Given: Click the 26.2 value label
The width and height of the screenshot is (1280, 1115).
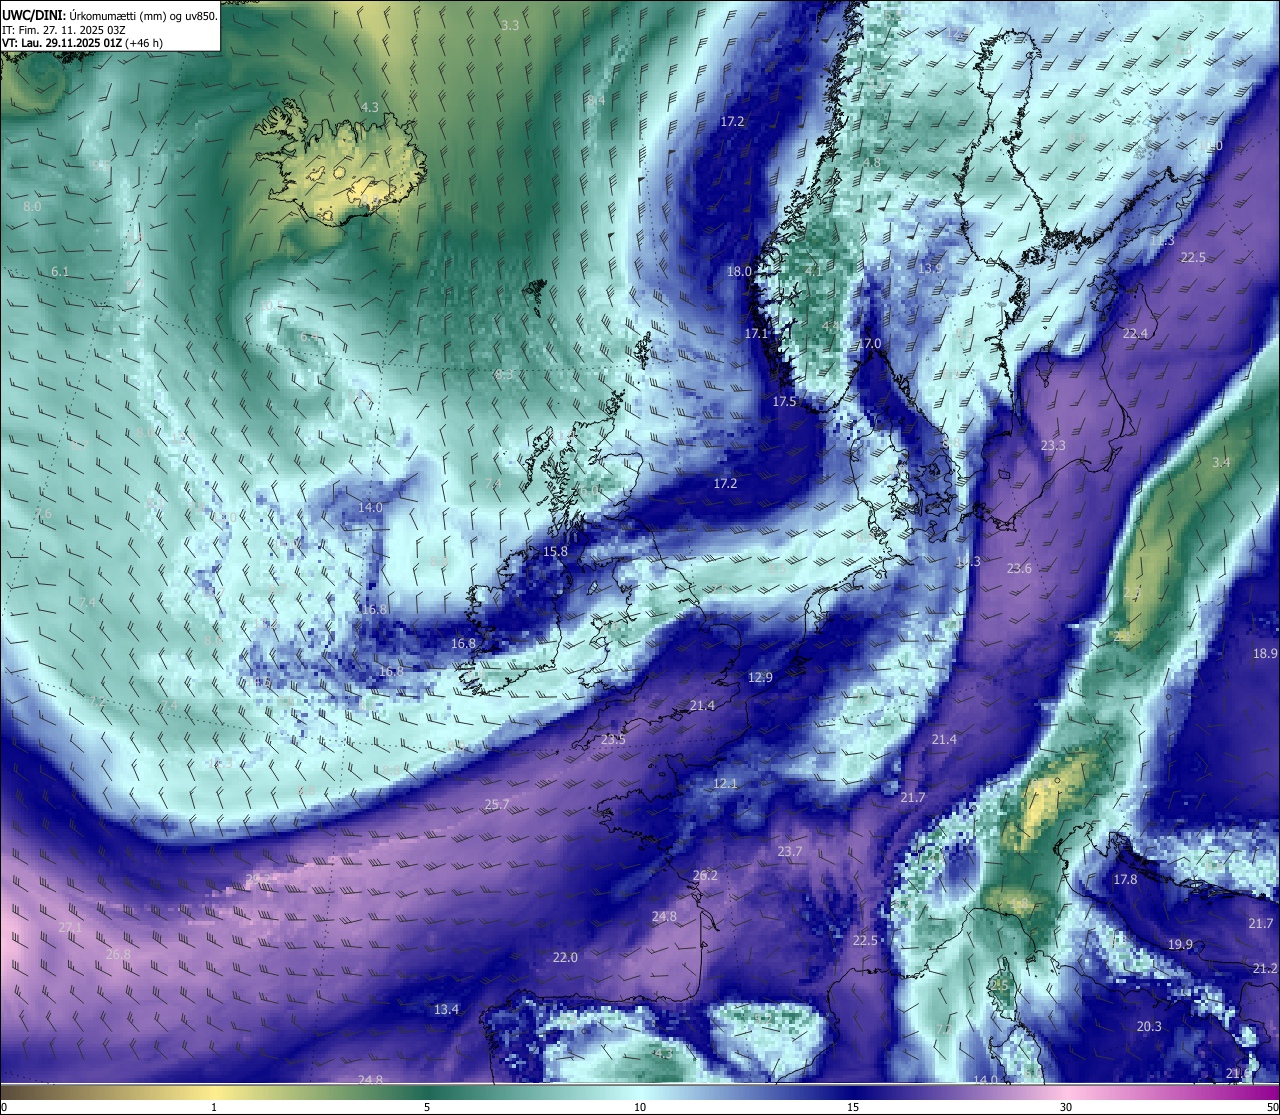Looking at the screenshot, I should (x=705, y=875).
